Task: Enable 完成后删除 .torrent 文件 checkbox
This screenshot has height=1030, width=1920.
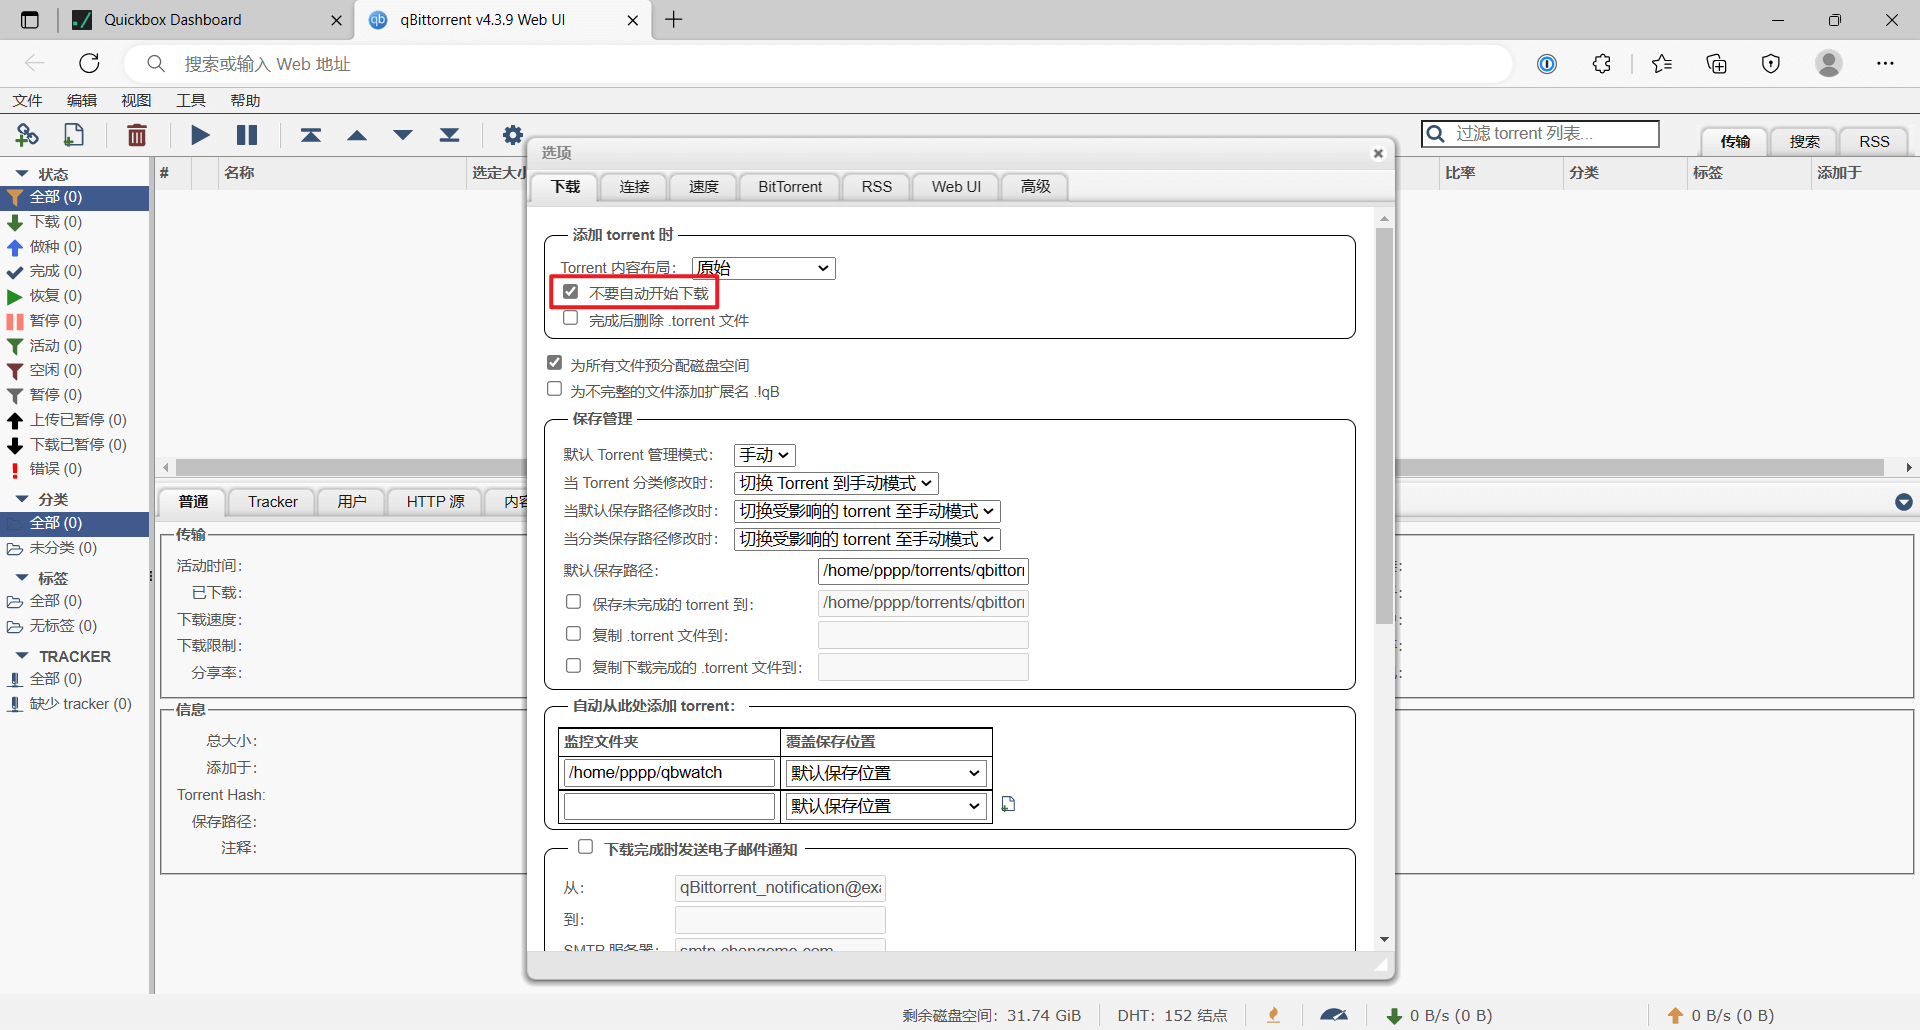Action: (x=571, y=319)
